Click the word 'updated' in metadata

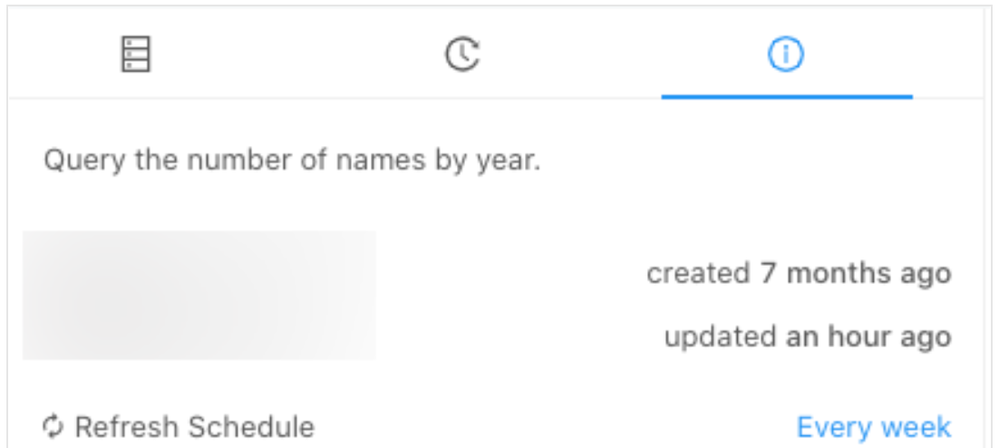click(x=720, y=336)
